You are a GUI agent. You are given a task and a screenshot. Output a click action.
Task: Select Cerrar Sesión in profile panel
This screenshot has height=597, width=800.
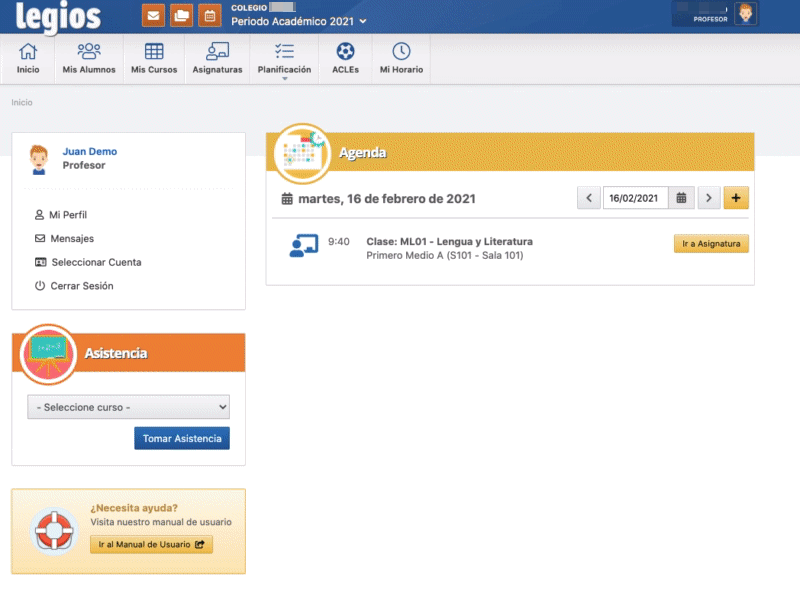81,286
